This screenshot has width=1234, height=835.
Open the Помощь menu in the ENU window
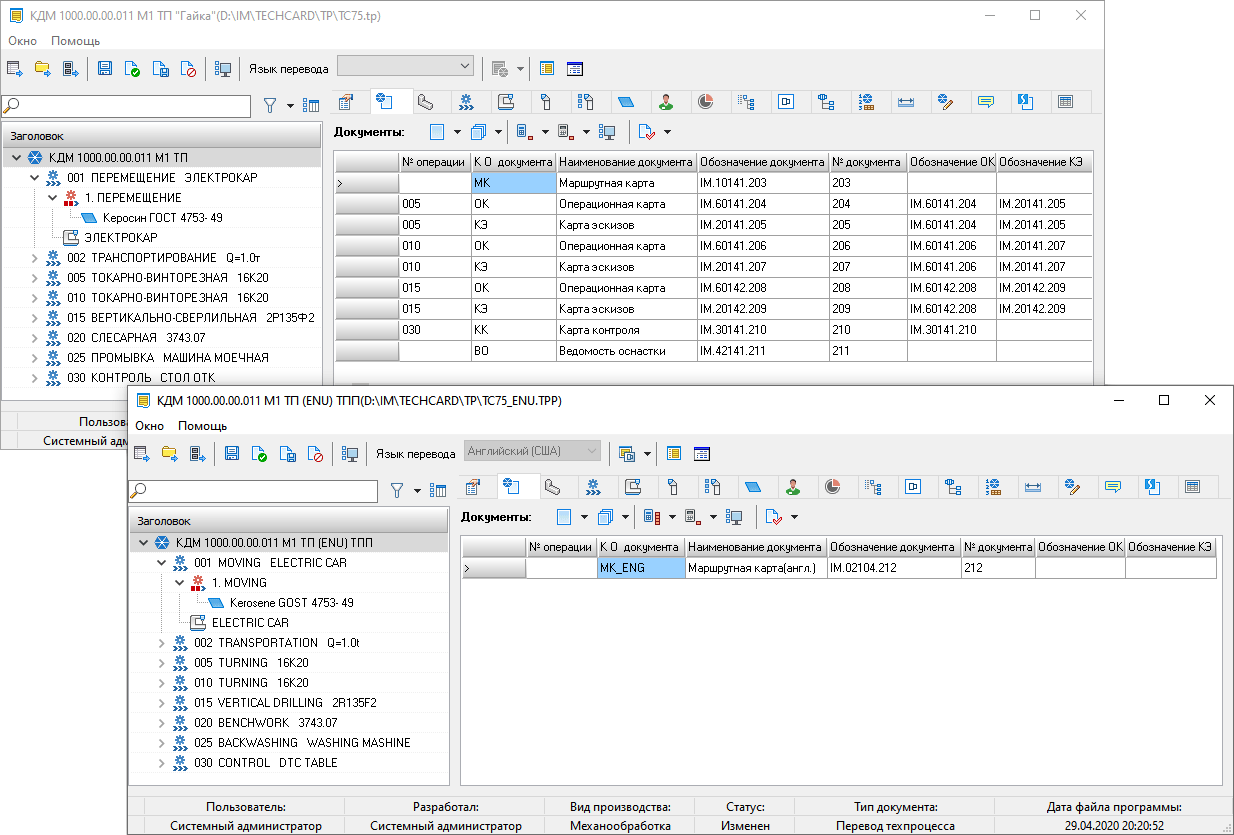[202, 425]
